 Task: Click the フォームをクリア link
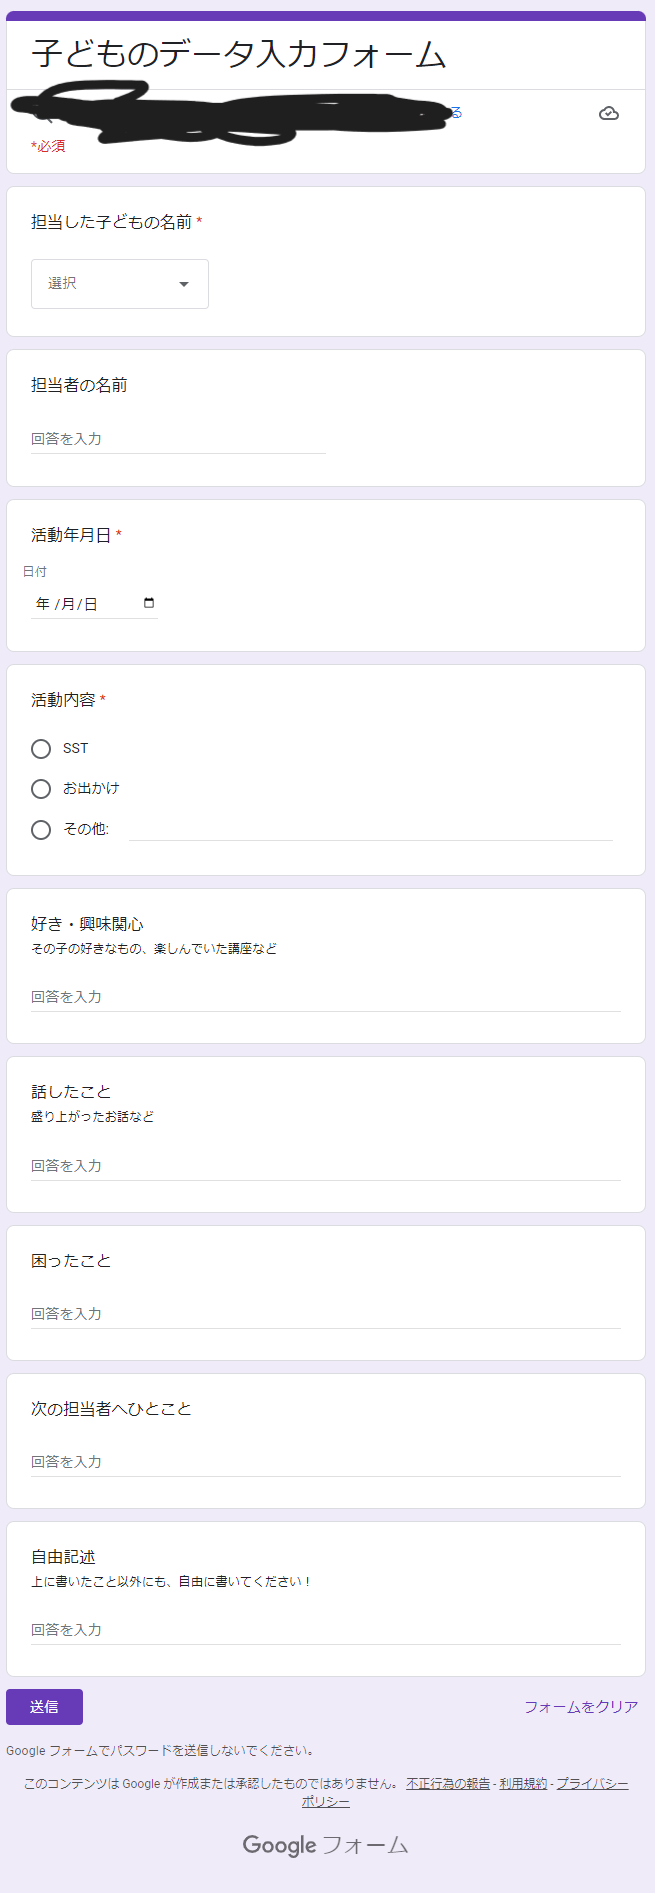pyautogui.click(x=580, y=1706)
